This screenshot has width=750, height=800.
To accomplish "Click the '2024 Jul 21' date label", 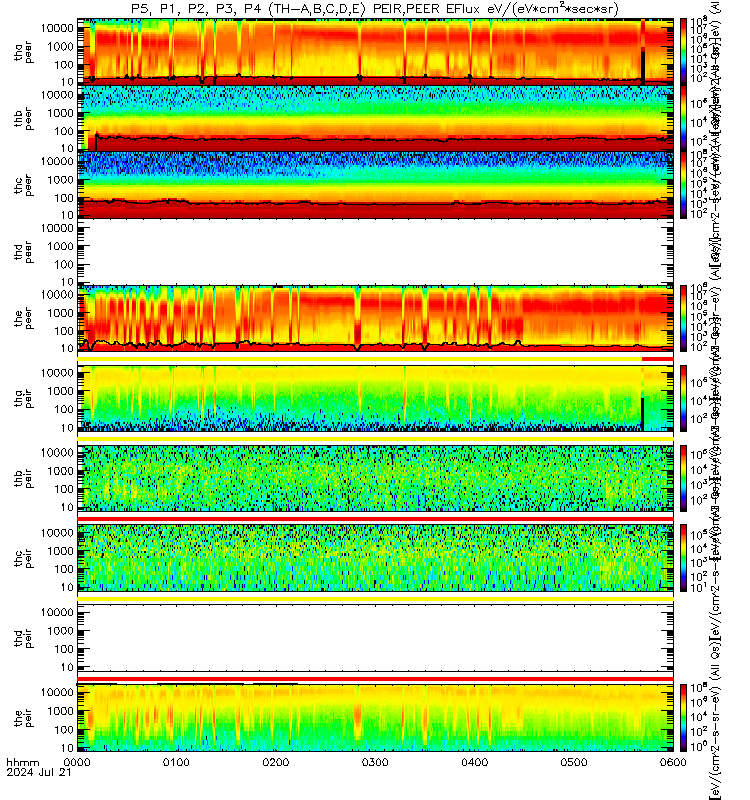I will [x=39, y=772].
